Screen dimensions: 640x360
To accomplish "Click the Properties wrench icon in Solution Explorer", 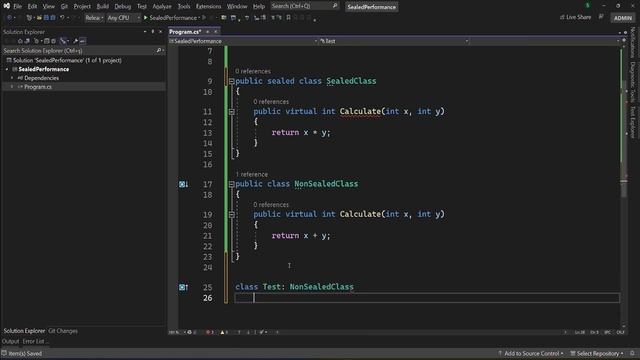I will coord(76,41).
